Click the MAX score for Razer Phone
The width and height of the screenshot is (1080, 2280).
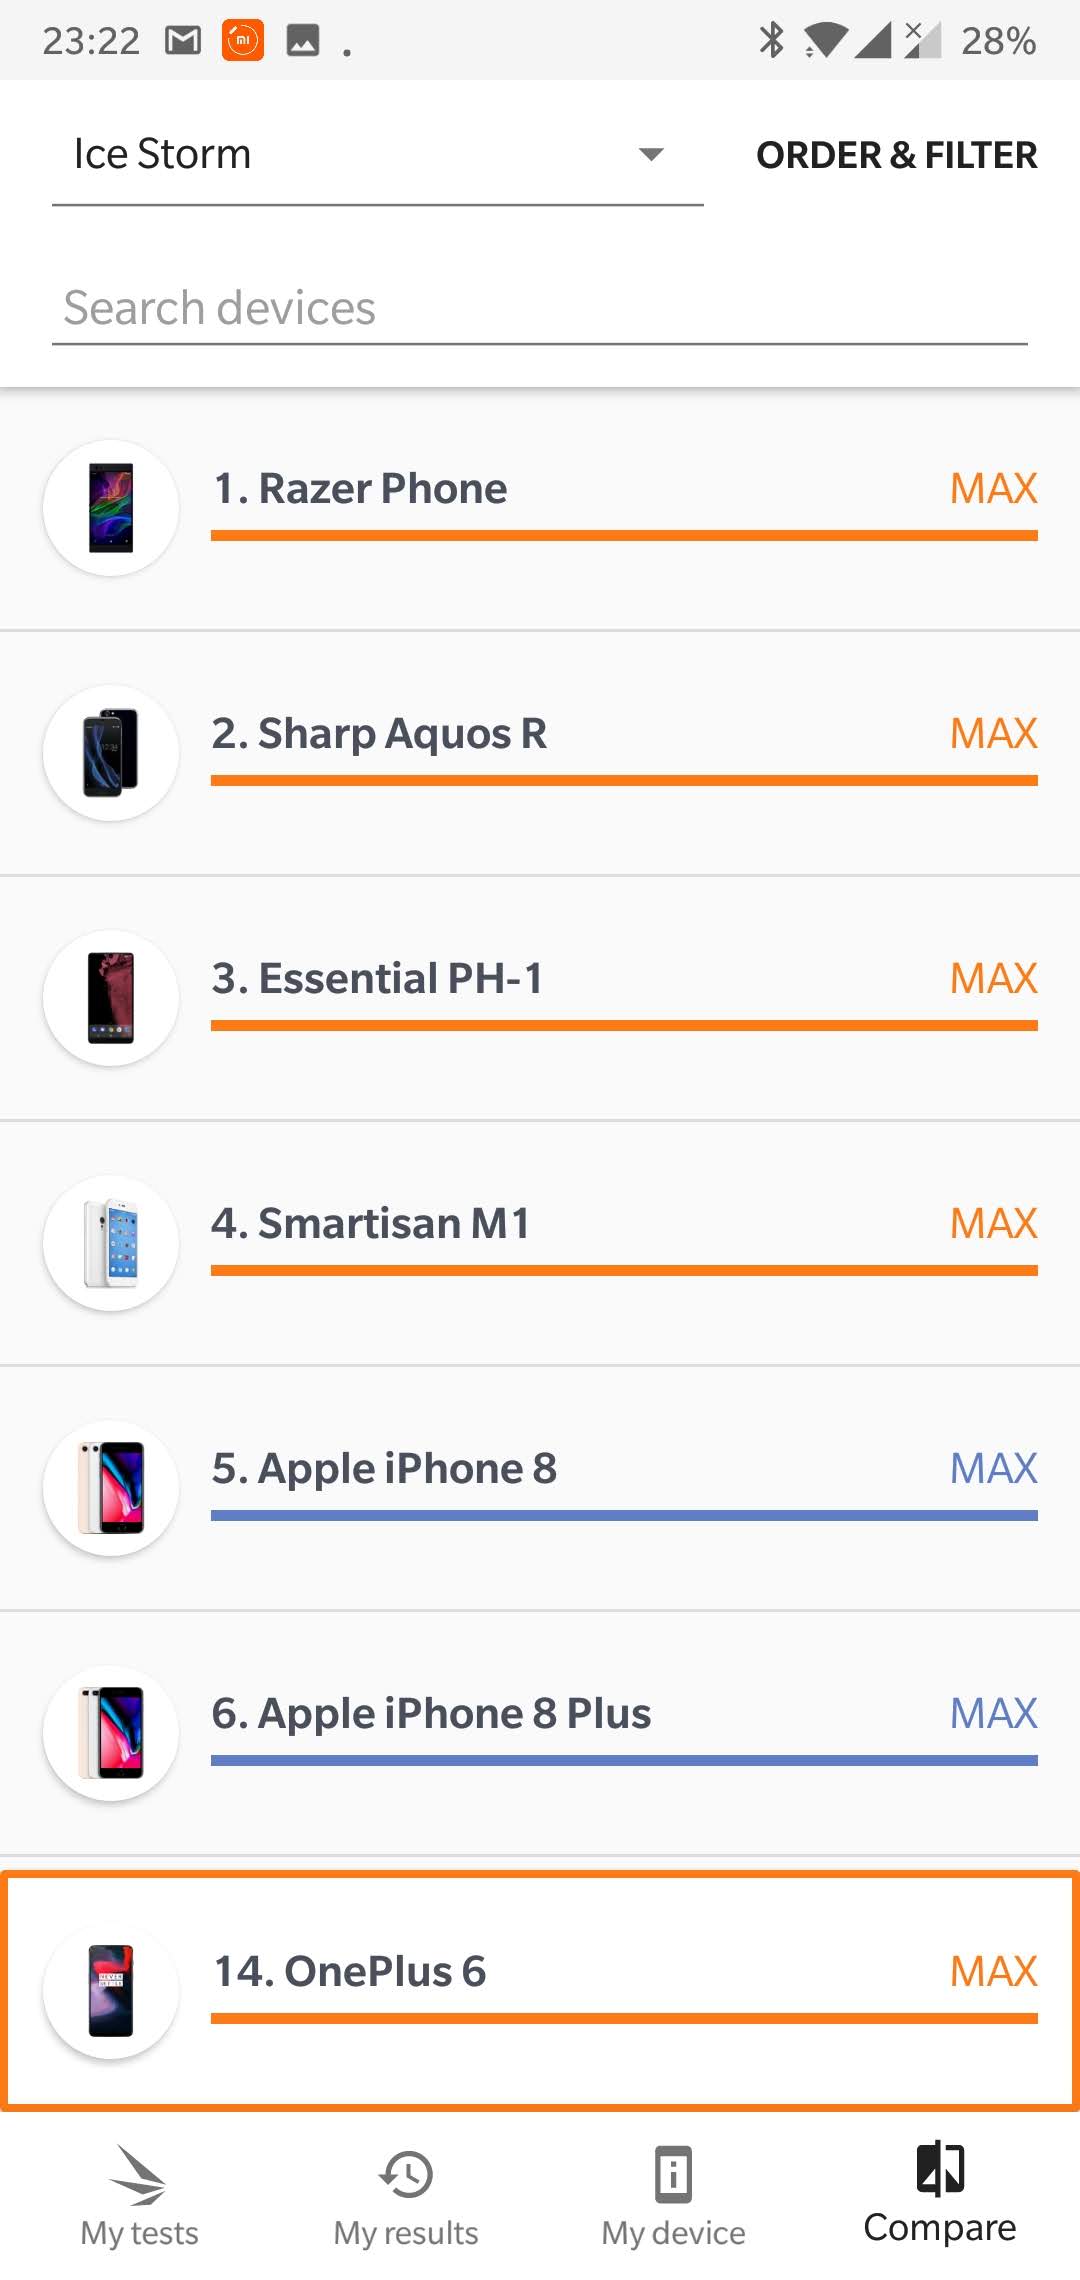coord(993,489)
